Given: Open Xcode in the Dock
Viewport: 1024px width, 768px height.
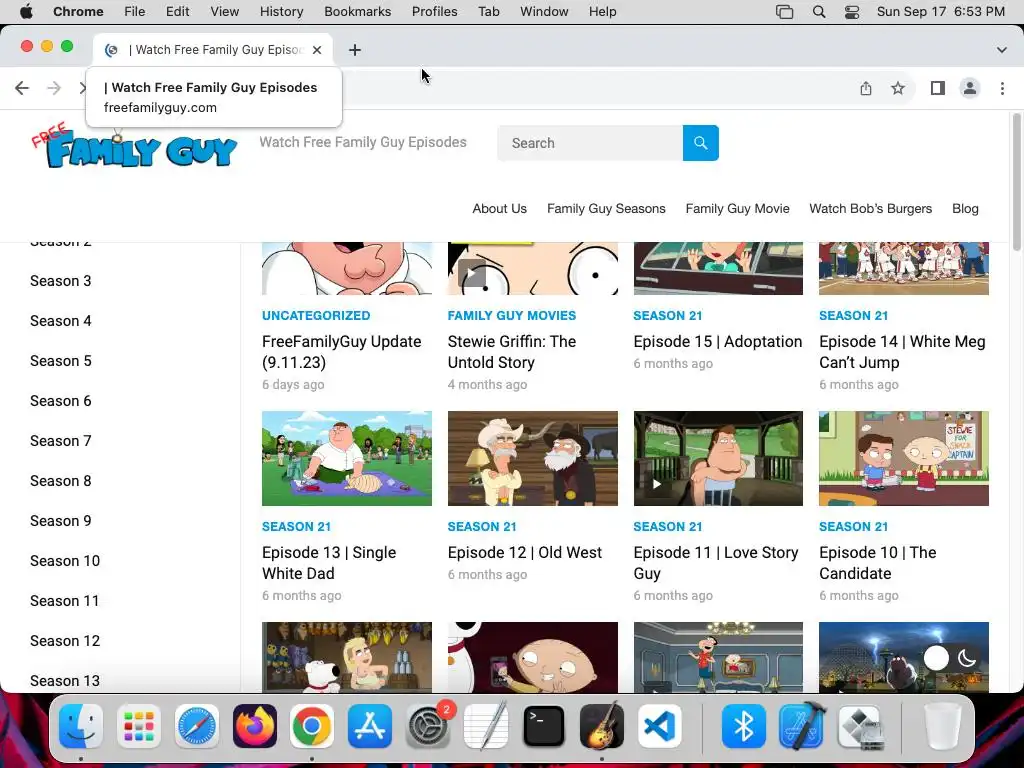Looking at the screenshot, I should (x=801, y=726).
